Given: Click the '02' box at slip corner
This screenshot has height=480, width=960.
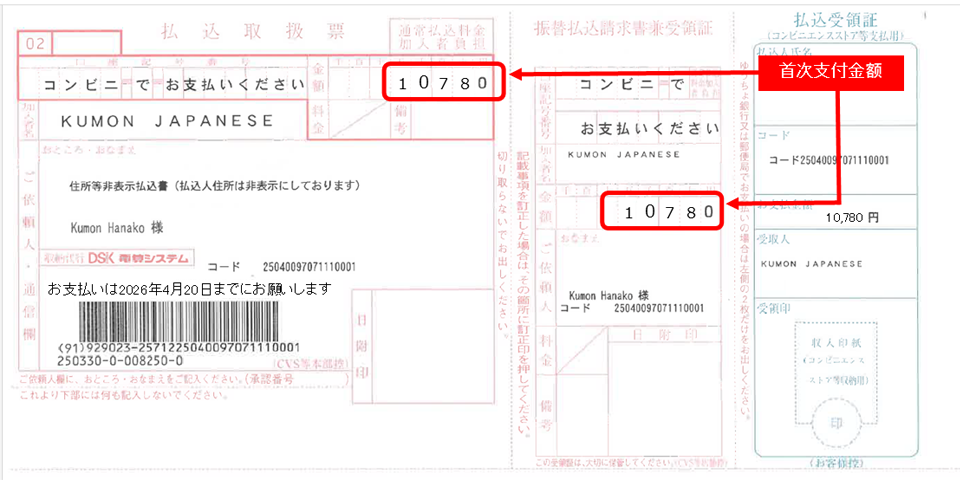Looking at the screenshot, I should tap(36, 44).
